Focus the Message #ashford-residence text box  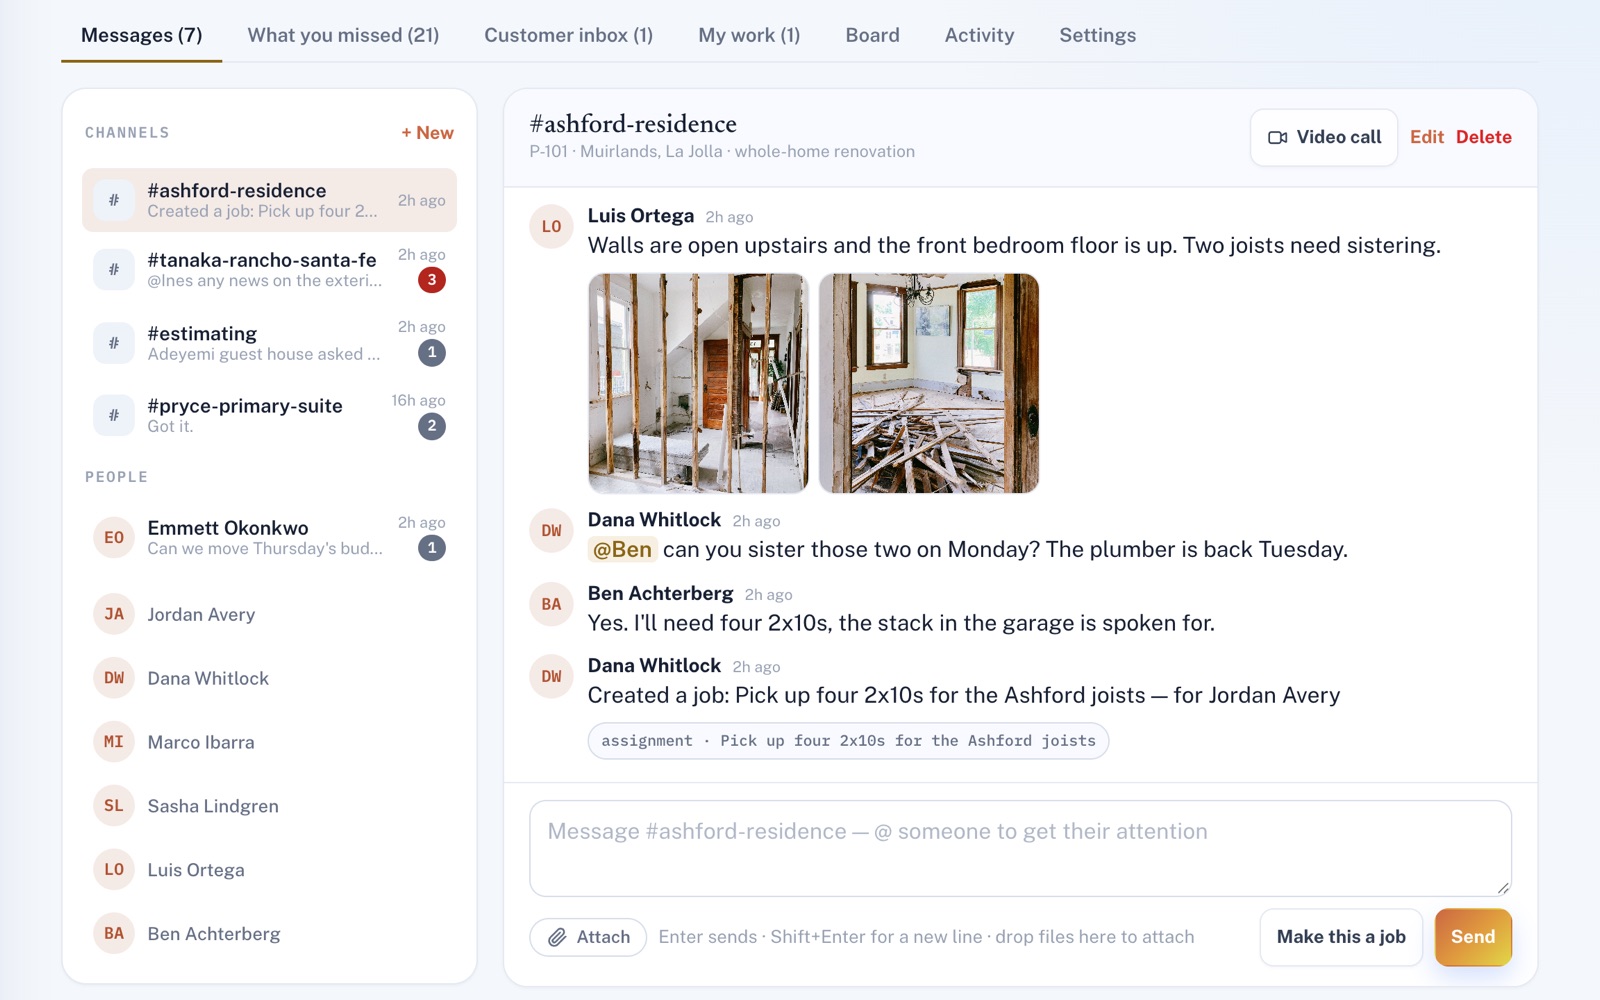[1020, 848]
